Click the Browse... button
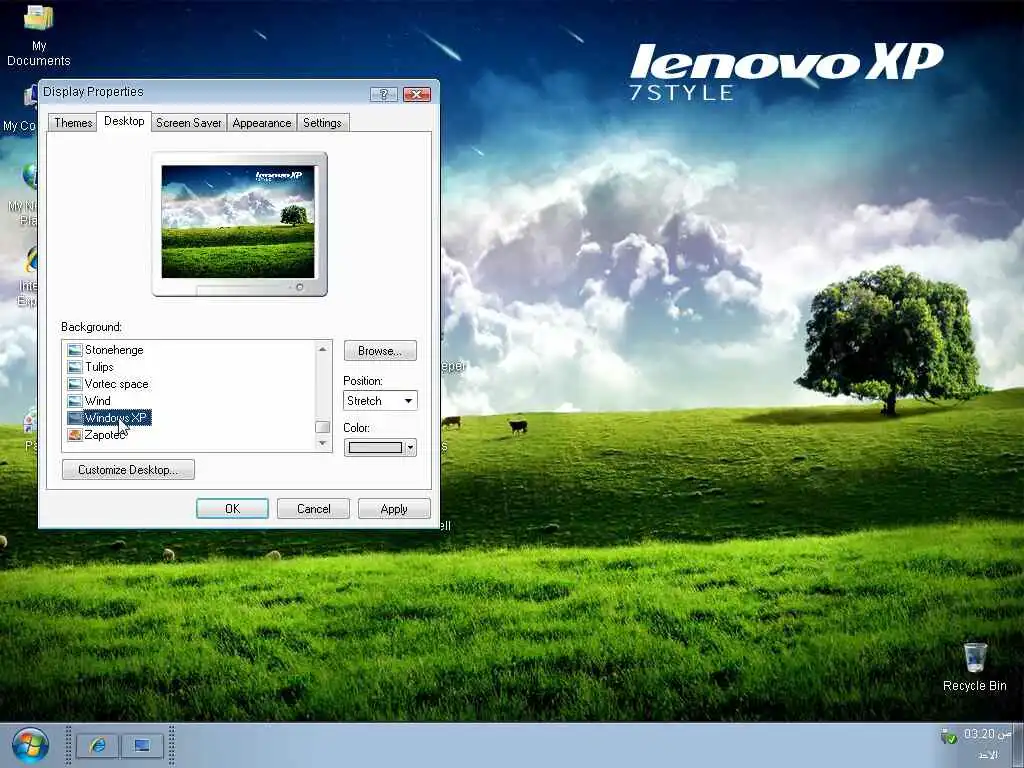Viewport: 1024px width, 768px height. tap(380, 351)
